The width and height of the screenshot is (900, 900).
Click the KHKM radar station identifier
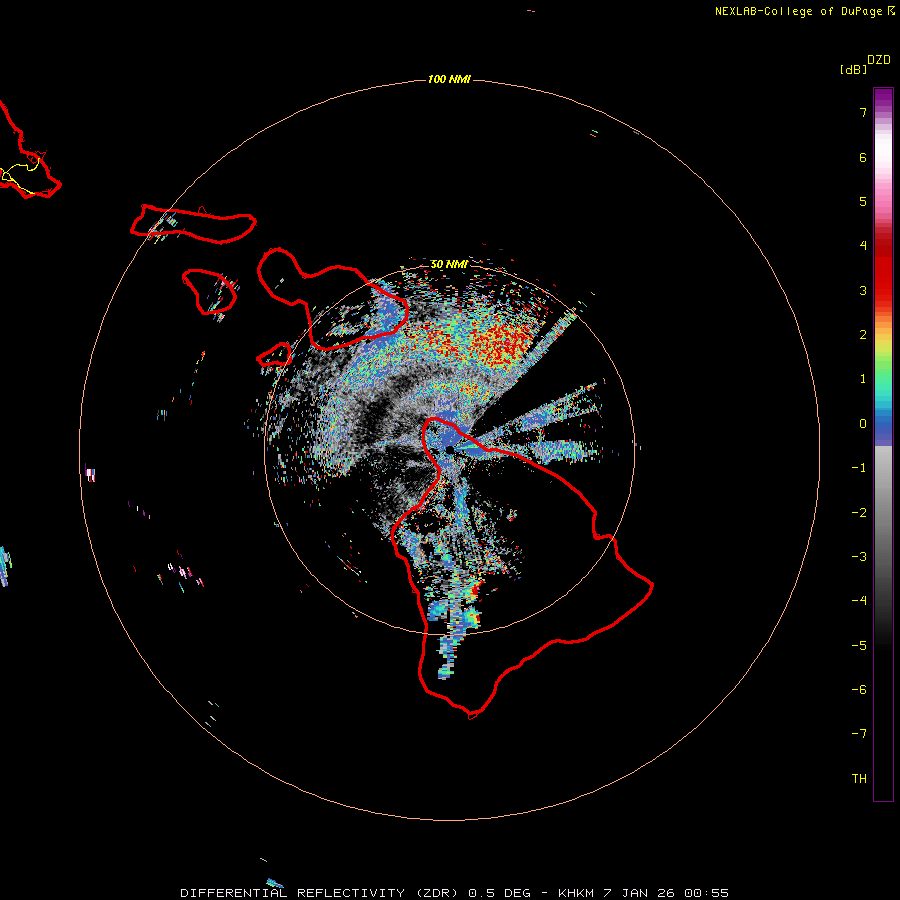pyautogui.click(x=576, y=893)
